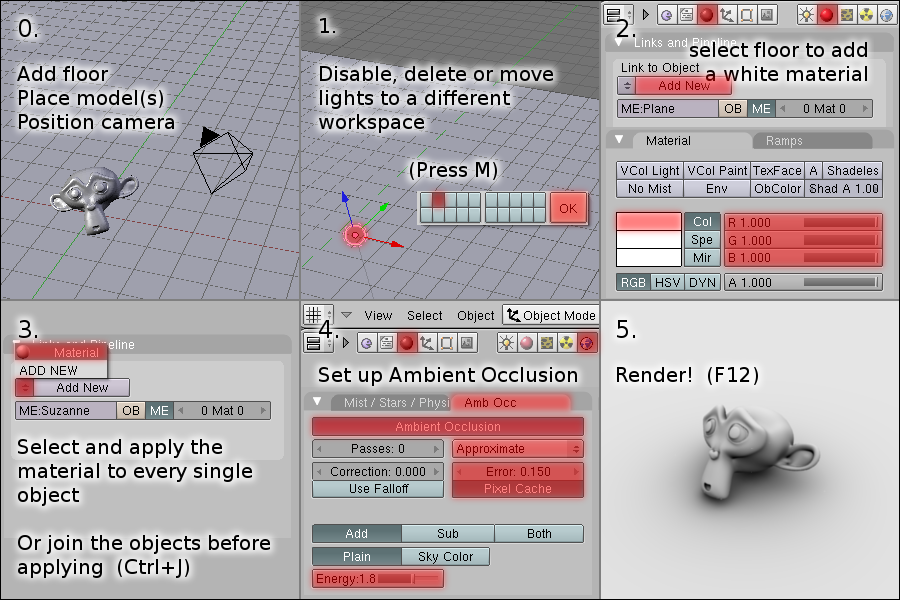900x600 pixels.
Task: Adjust the Energy 1.8 slider
Action: 378,579
